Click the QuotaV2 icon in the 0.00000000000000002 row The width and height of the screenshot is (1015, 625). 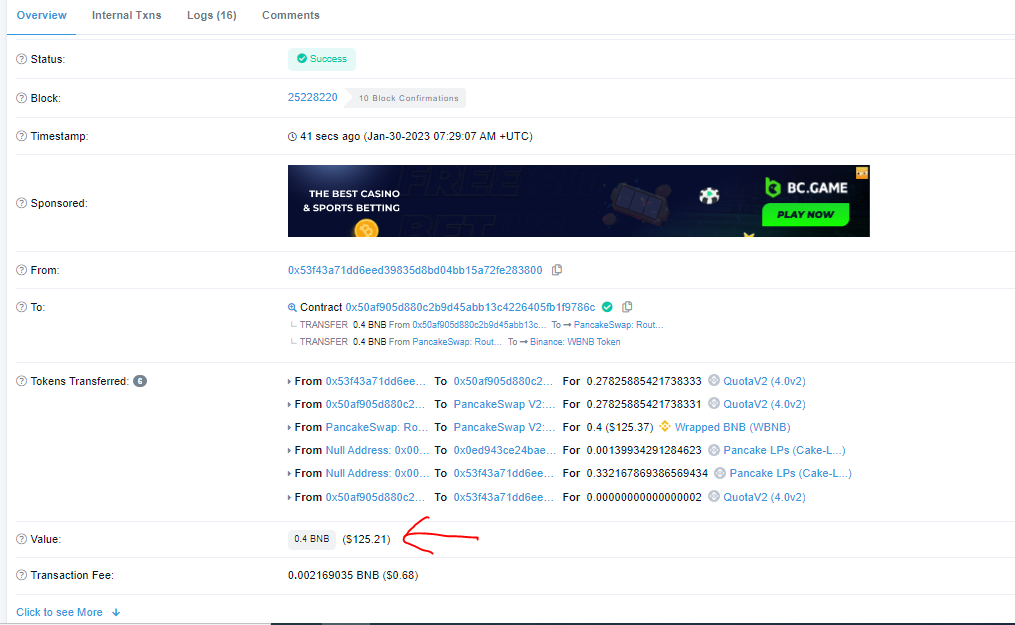pos(713,496)
